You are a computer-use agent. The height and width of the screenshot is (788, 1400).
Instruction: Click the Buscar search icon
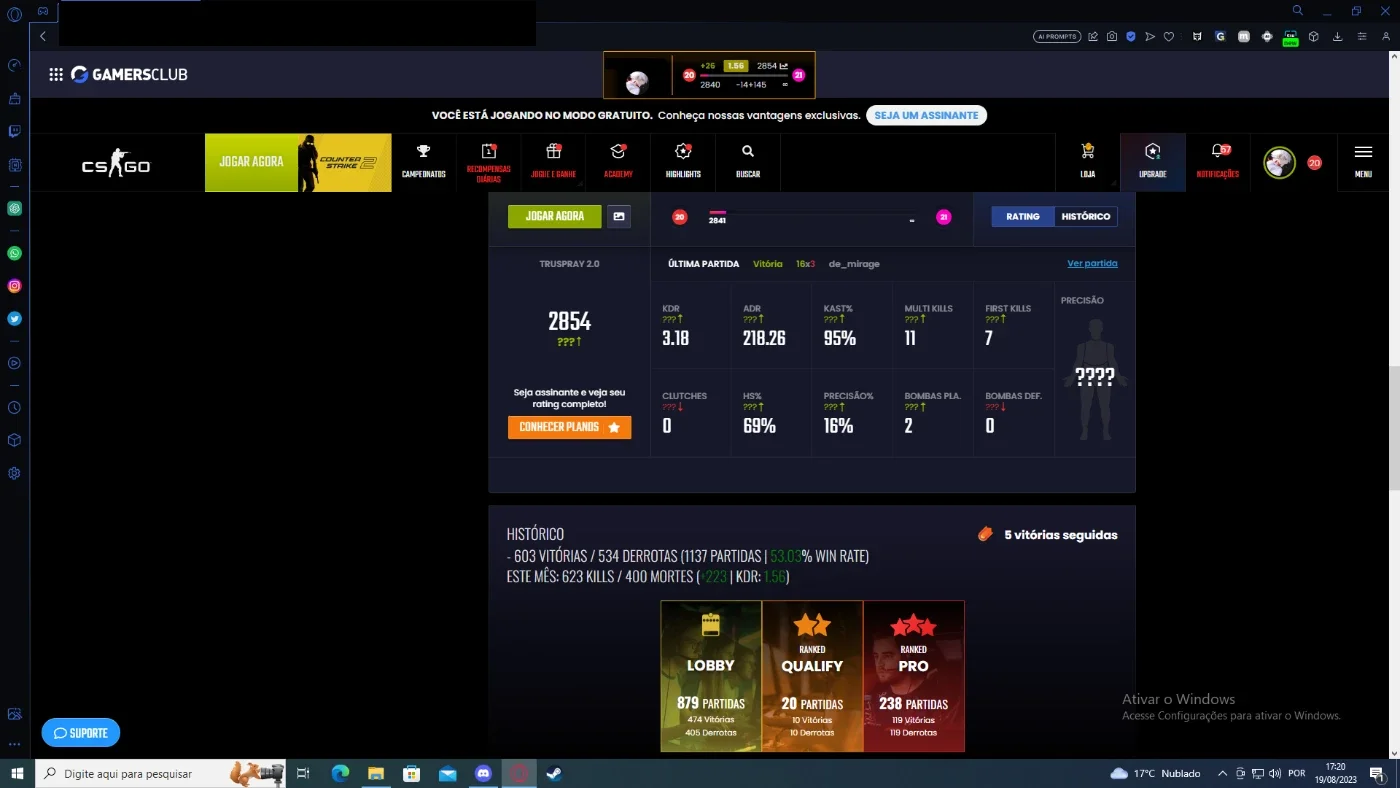748,162
